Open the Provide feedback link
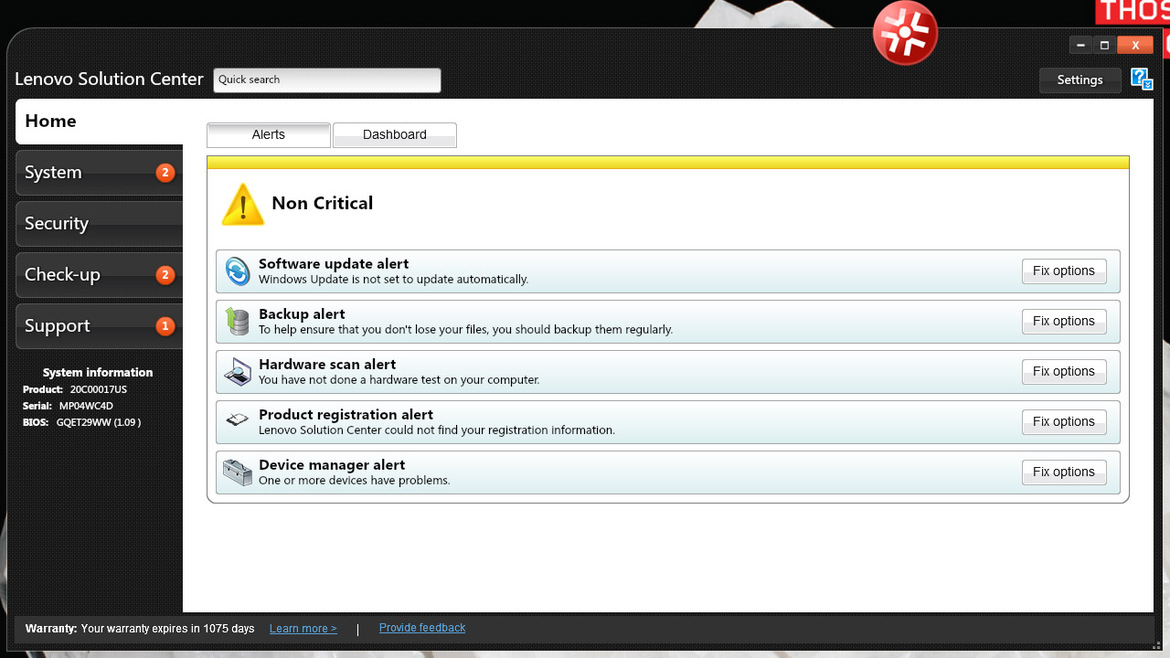The height and width of the screenshot is (658, 1170). coord(422,628)
